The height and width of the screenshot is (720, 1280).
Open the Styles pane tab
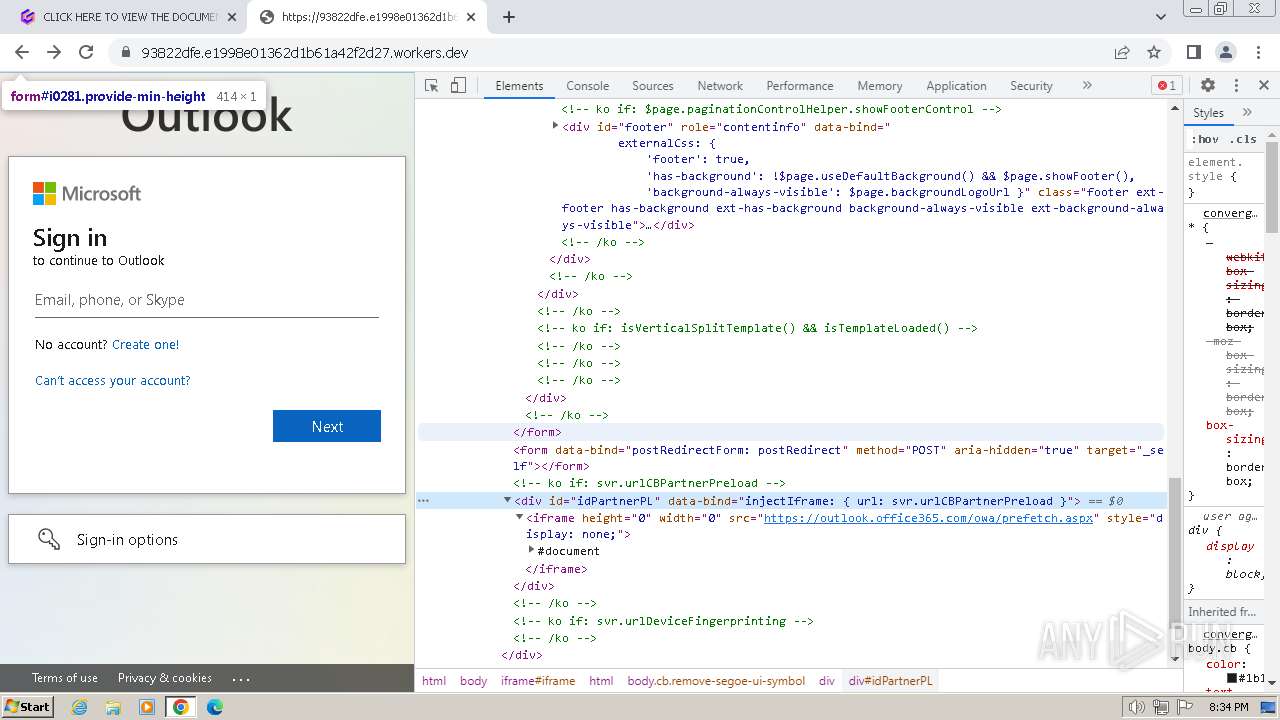click(x=1208, y=113)
